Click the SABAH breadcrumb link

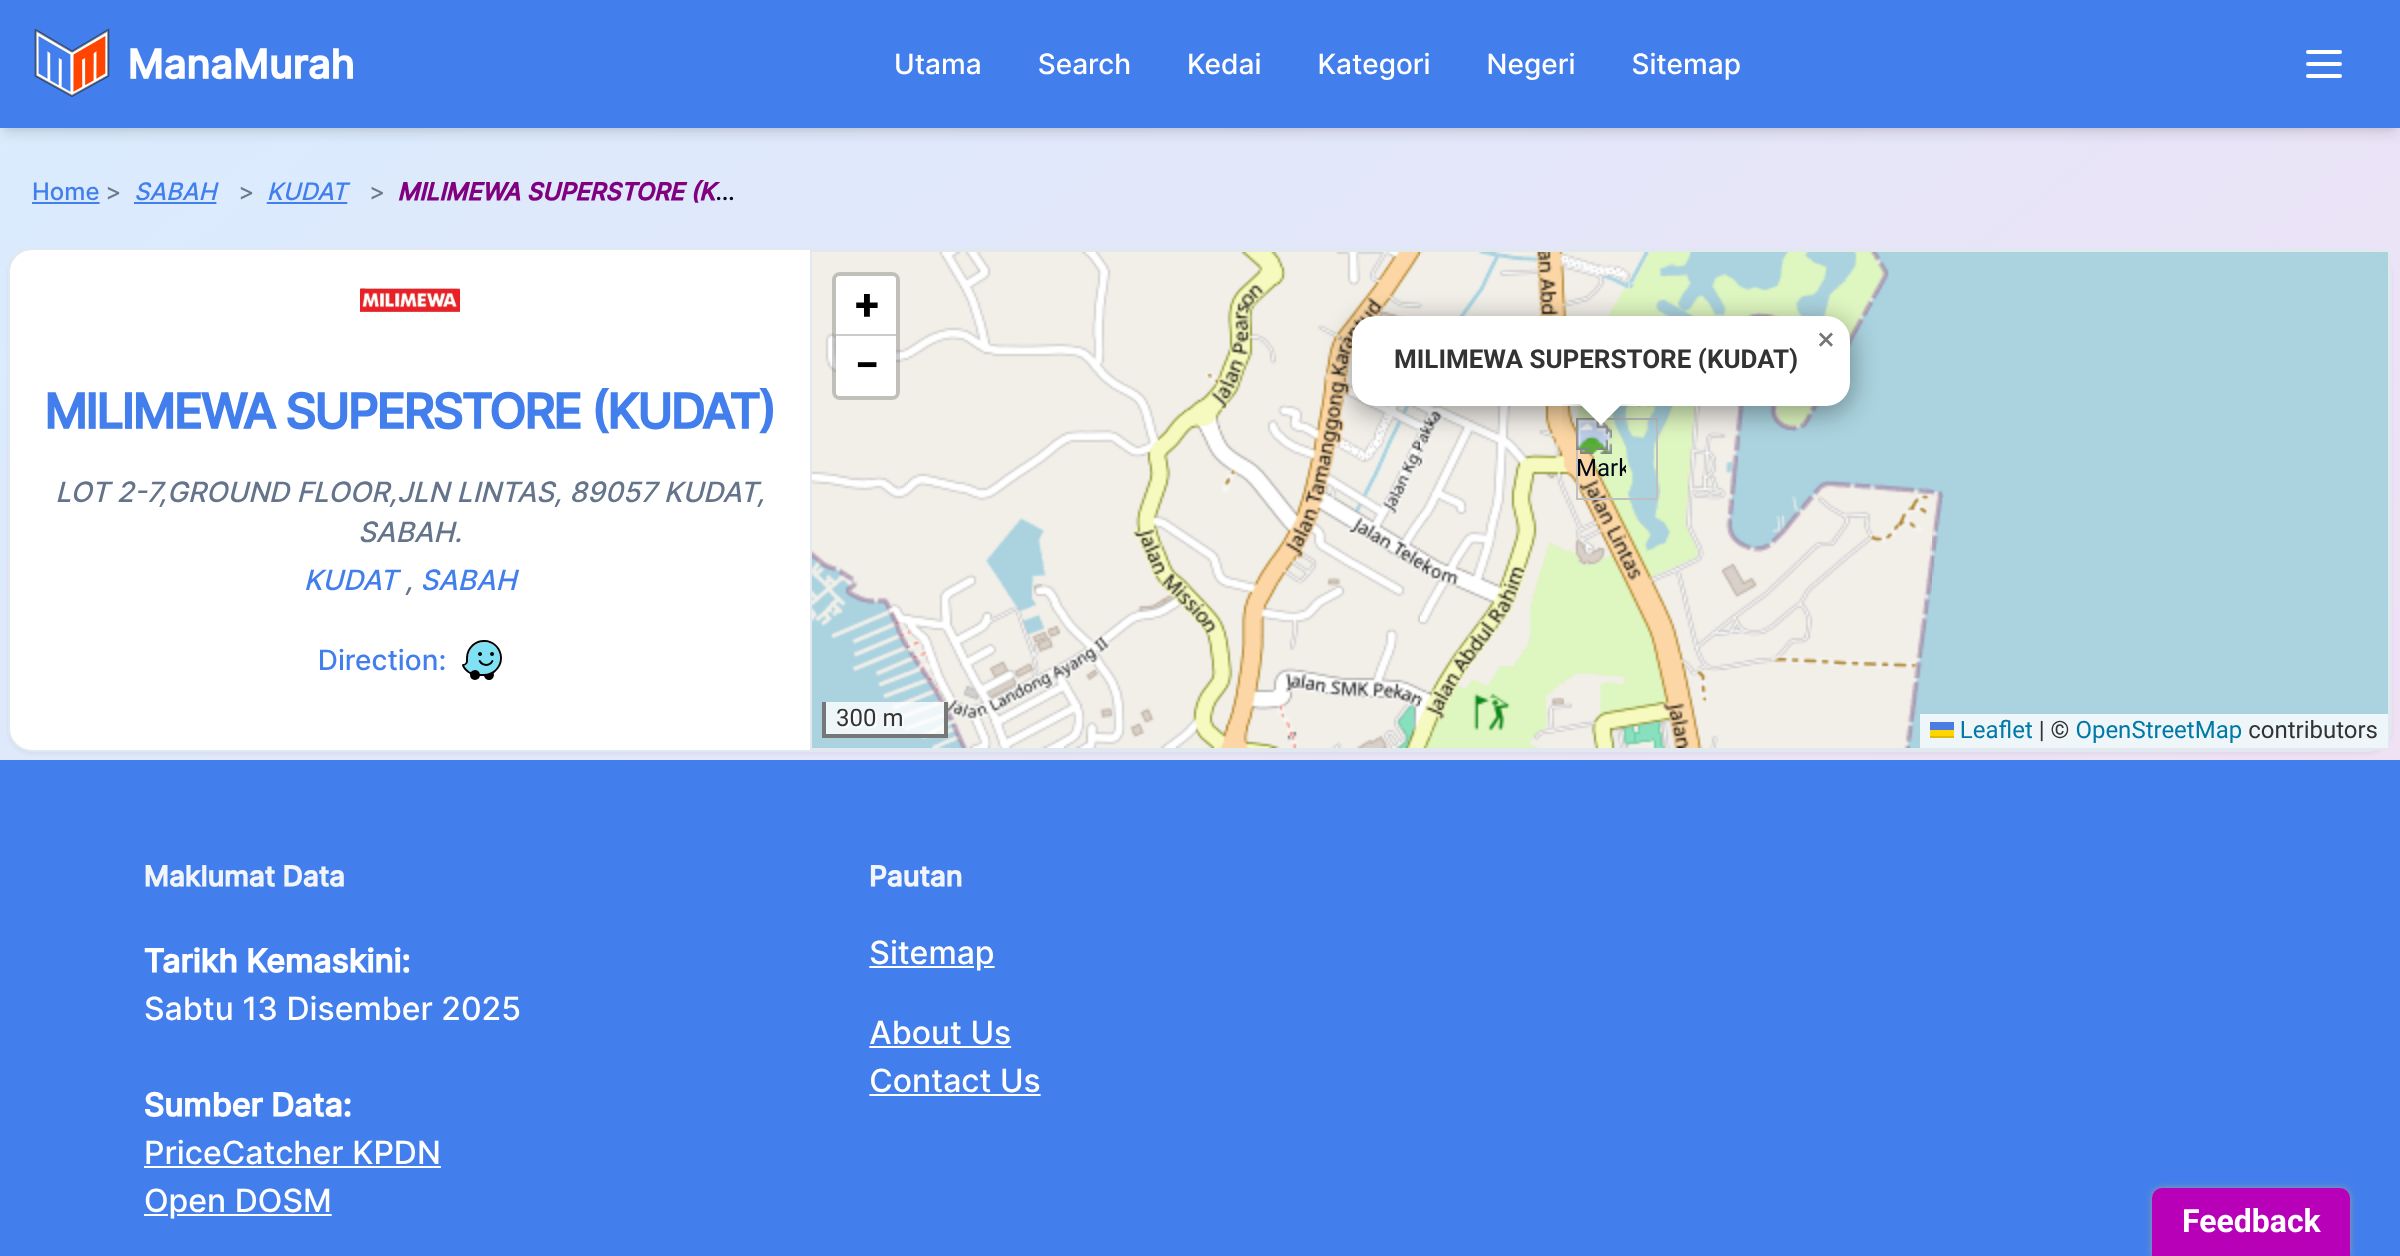176,191
